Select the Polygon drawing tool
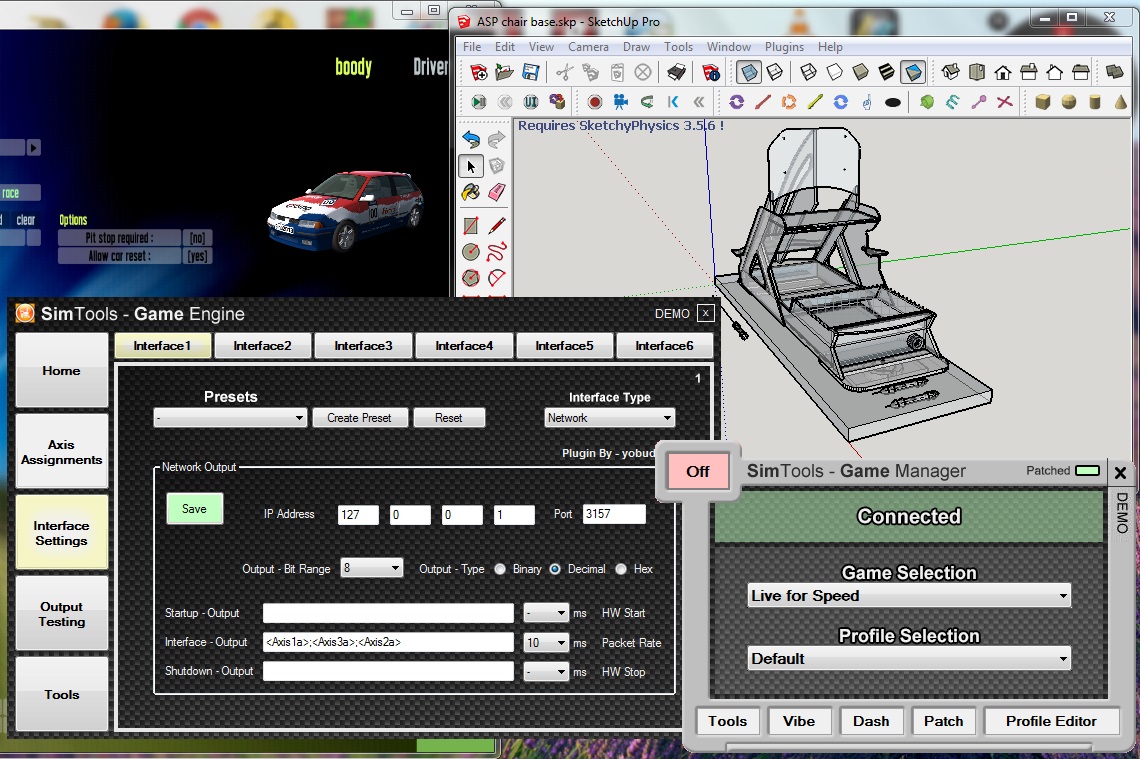This screenshot has width=1140, height=759. (471, 278)
